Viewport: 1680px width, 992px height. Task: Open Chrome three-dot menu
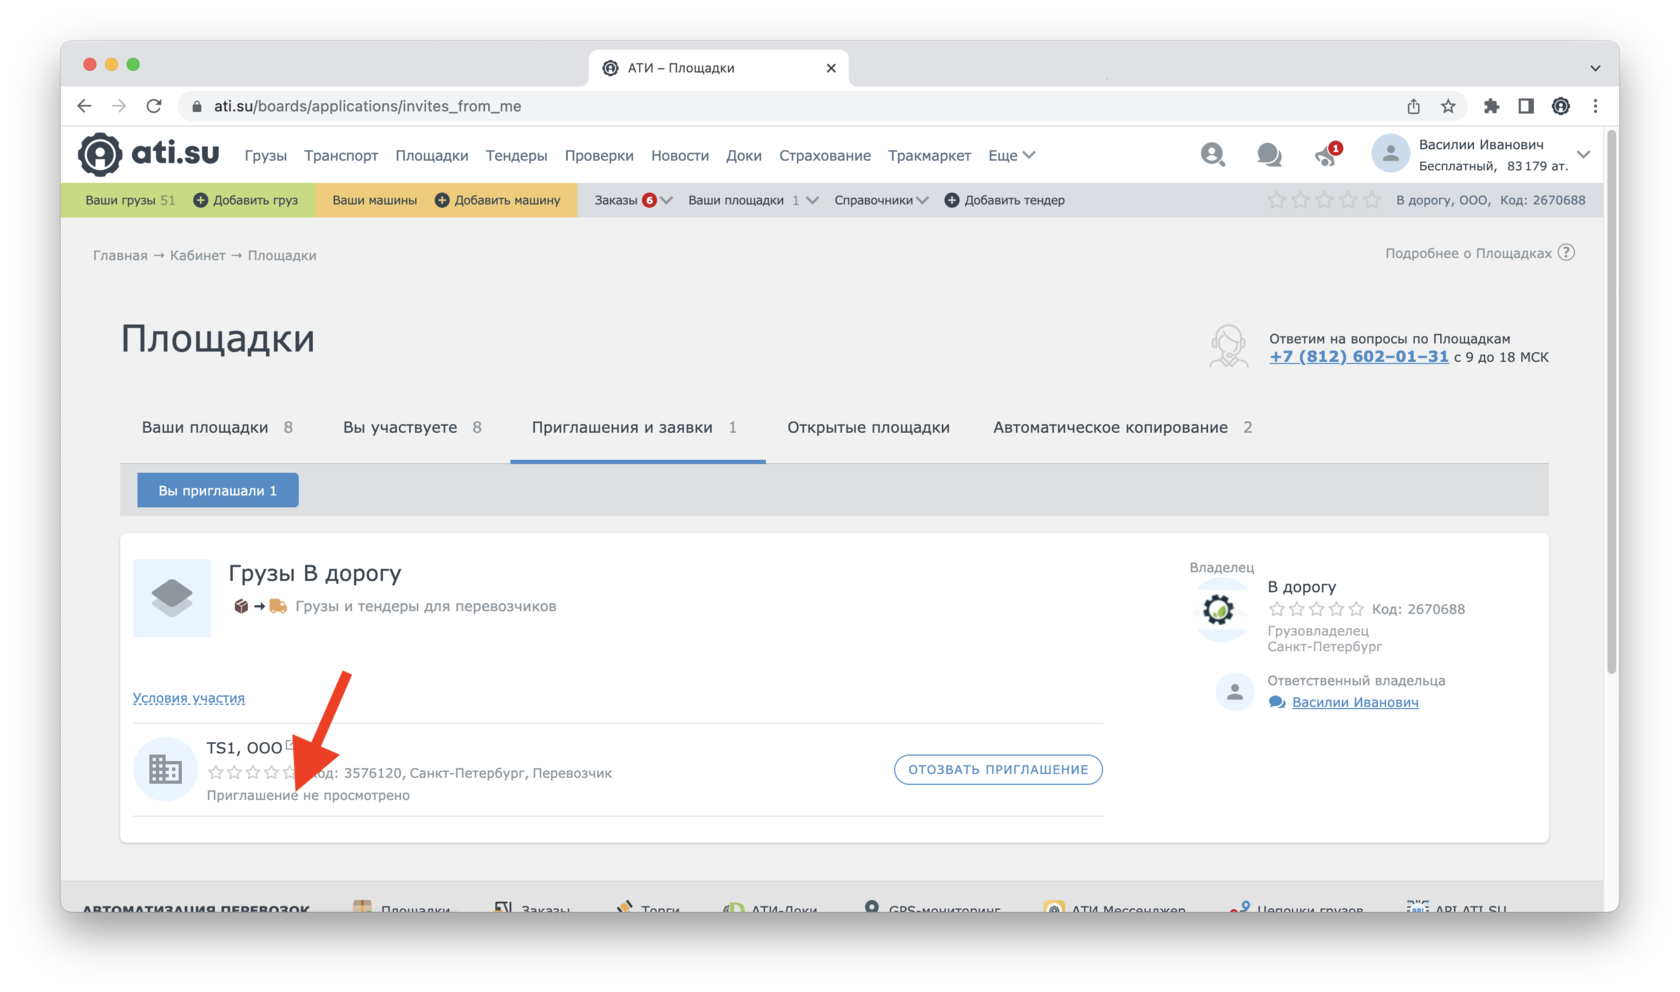coord(1595,106)
